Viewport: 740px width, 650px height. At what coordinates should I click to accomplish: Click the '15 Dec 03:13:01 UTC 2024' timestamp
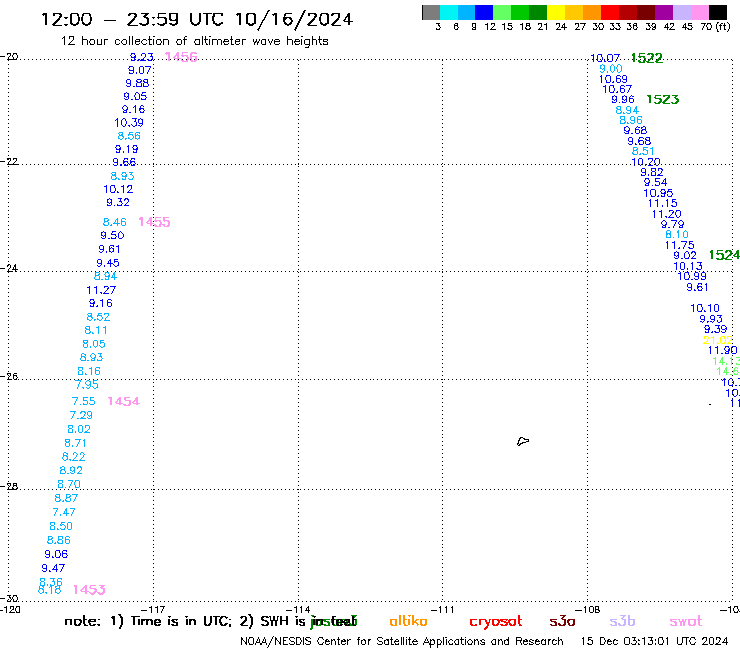click(654, 641)
